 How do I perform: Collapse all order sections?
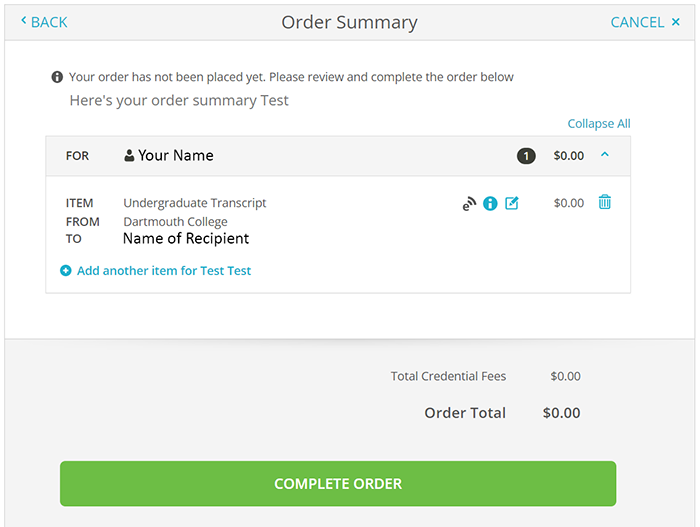click(x=598, y=124)
